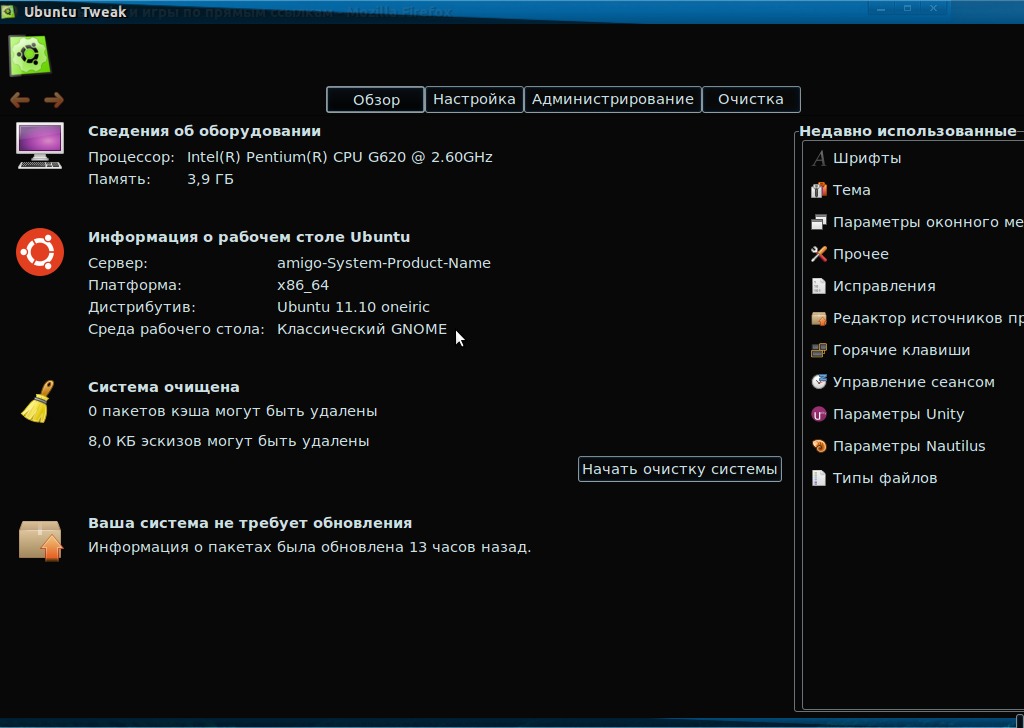Click amigo-System-Product-Name server value
Image resolution: width=1024 pixels, height=728 pixels.
coord(384,263)
